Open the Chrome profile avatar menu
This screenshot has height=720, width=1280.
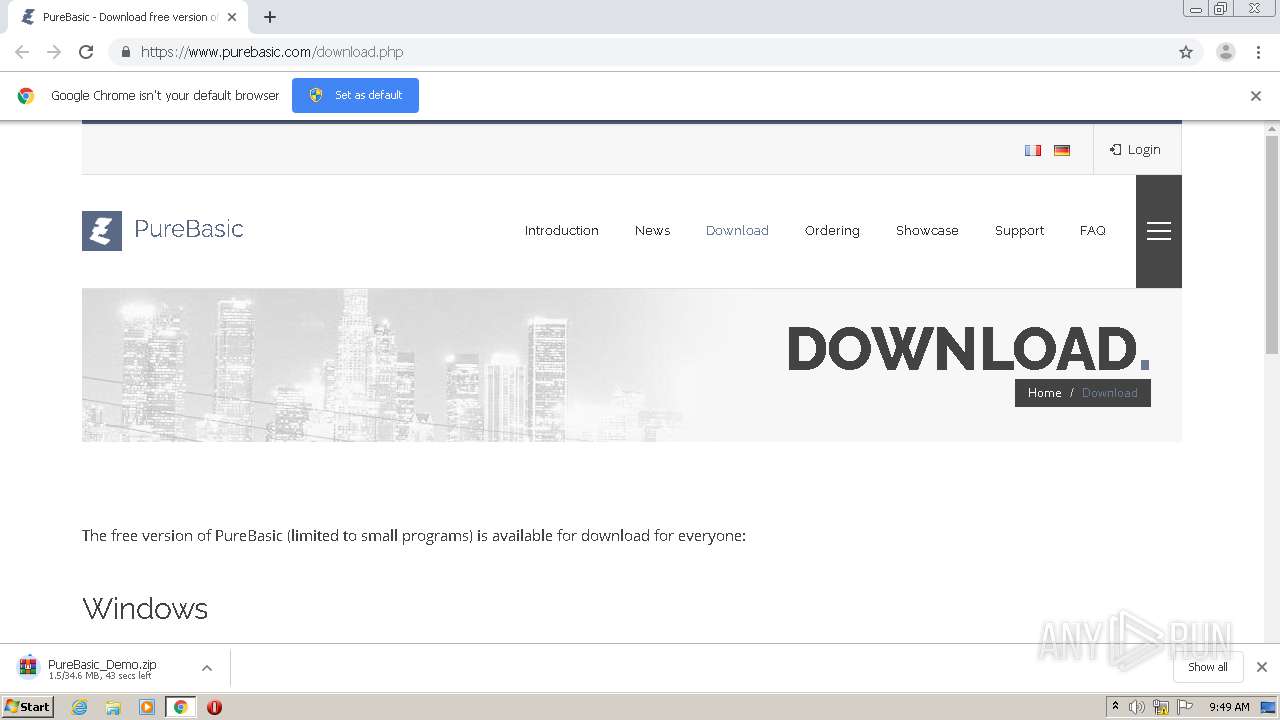pyautogui.click(x=1226, y=52)
